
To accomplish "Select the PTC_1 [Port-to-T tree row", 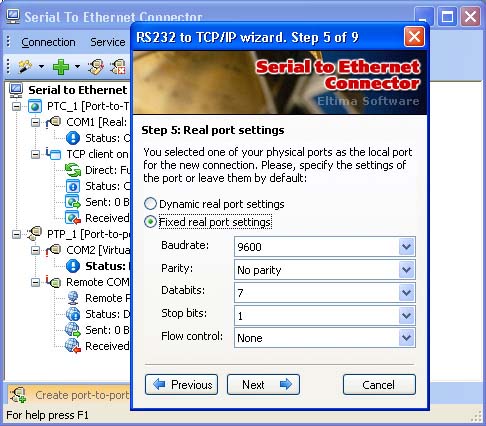I will (x=88, y=106).
